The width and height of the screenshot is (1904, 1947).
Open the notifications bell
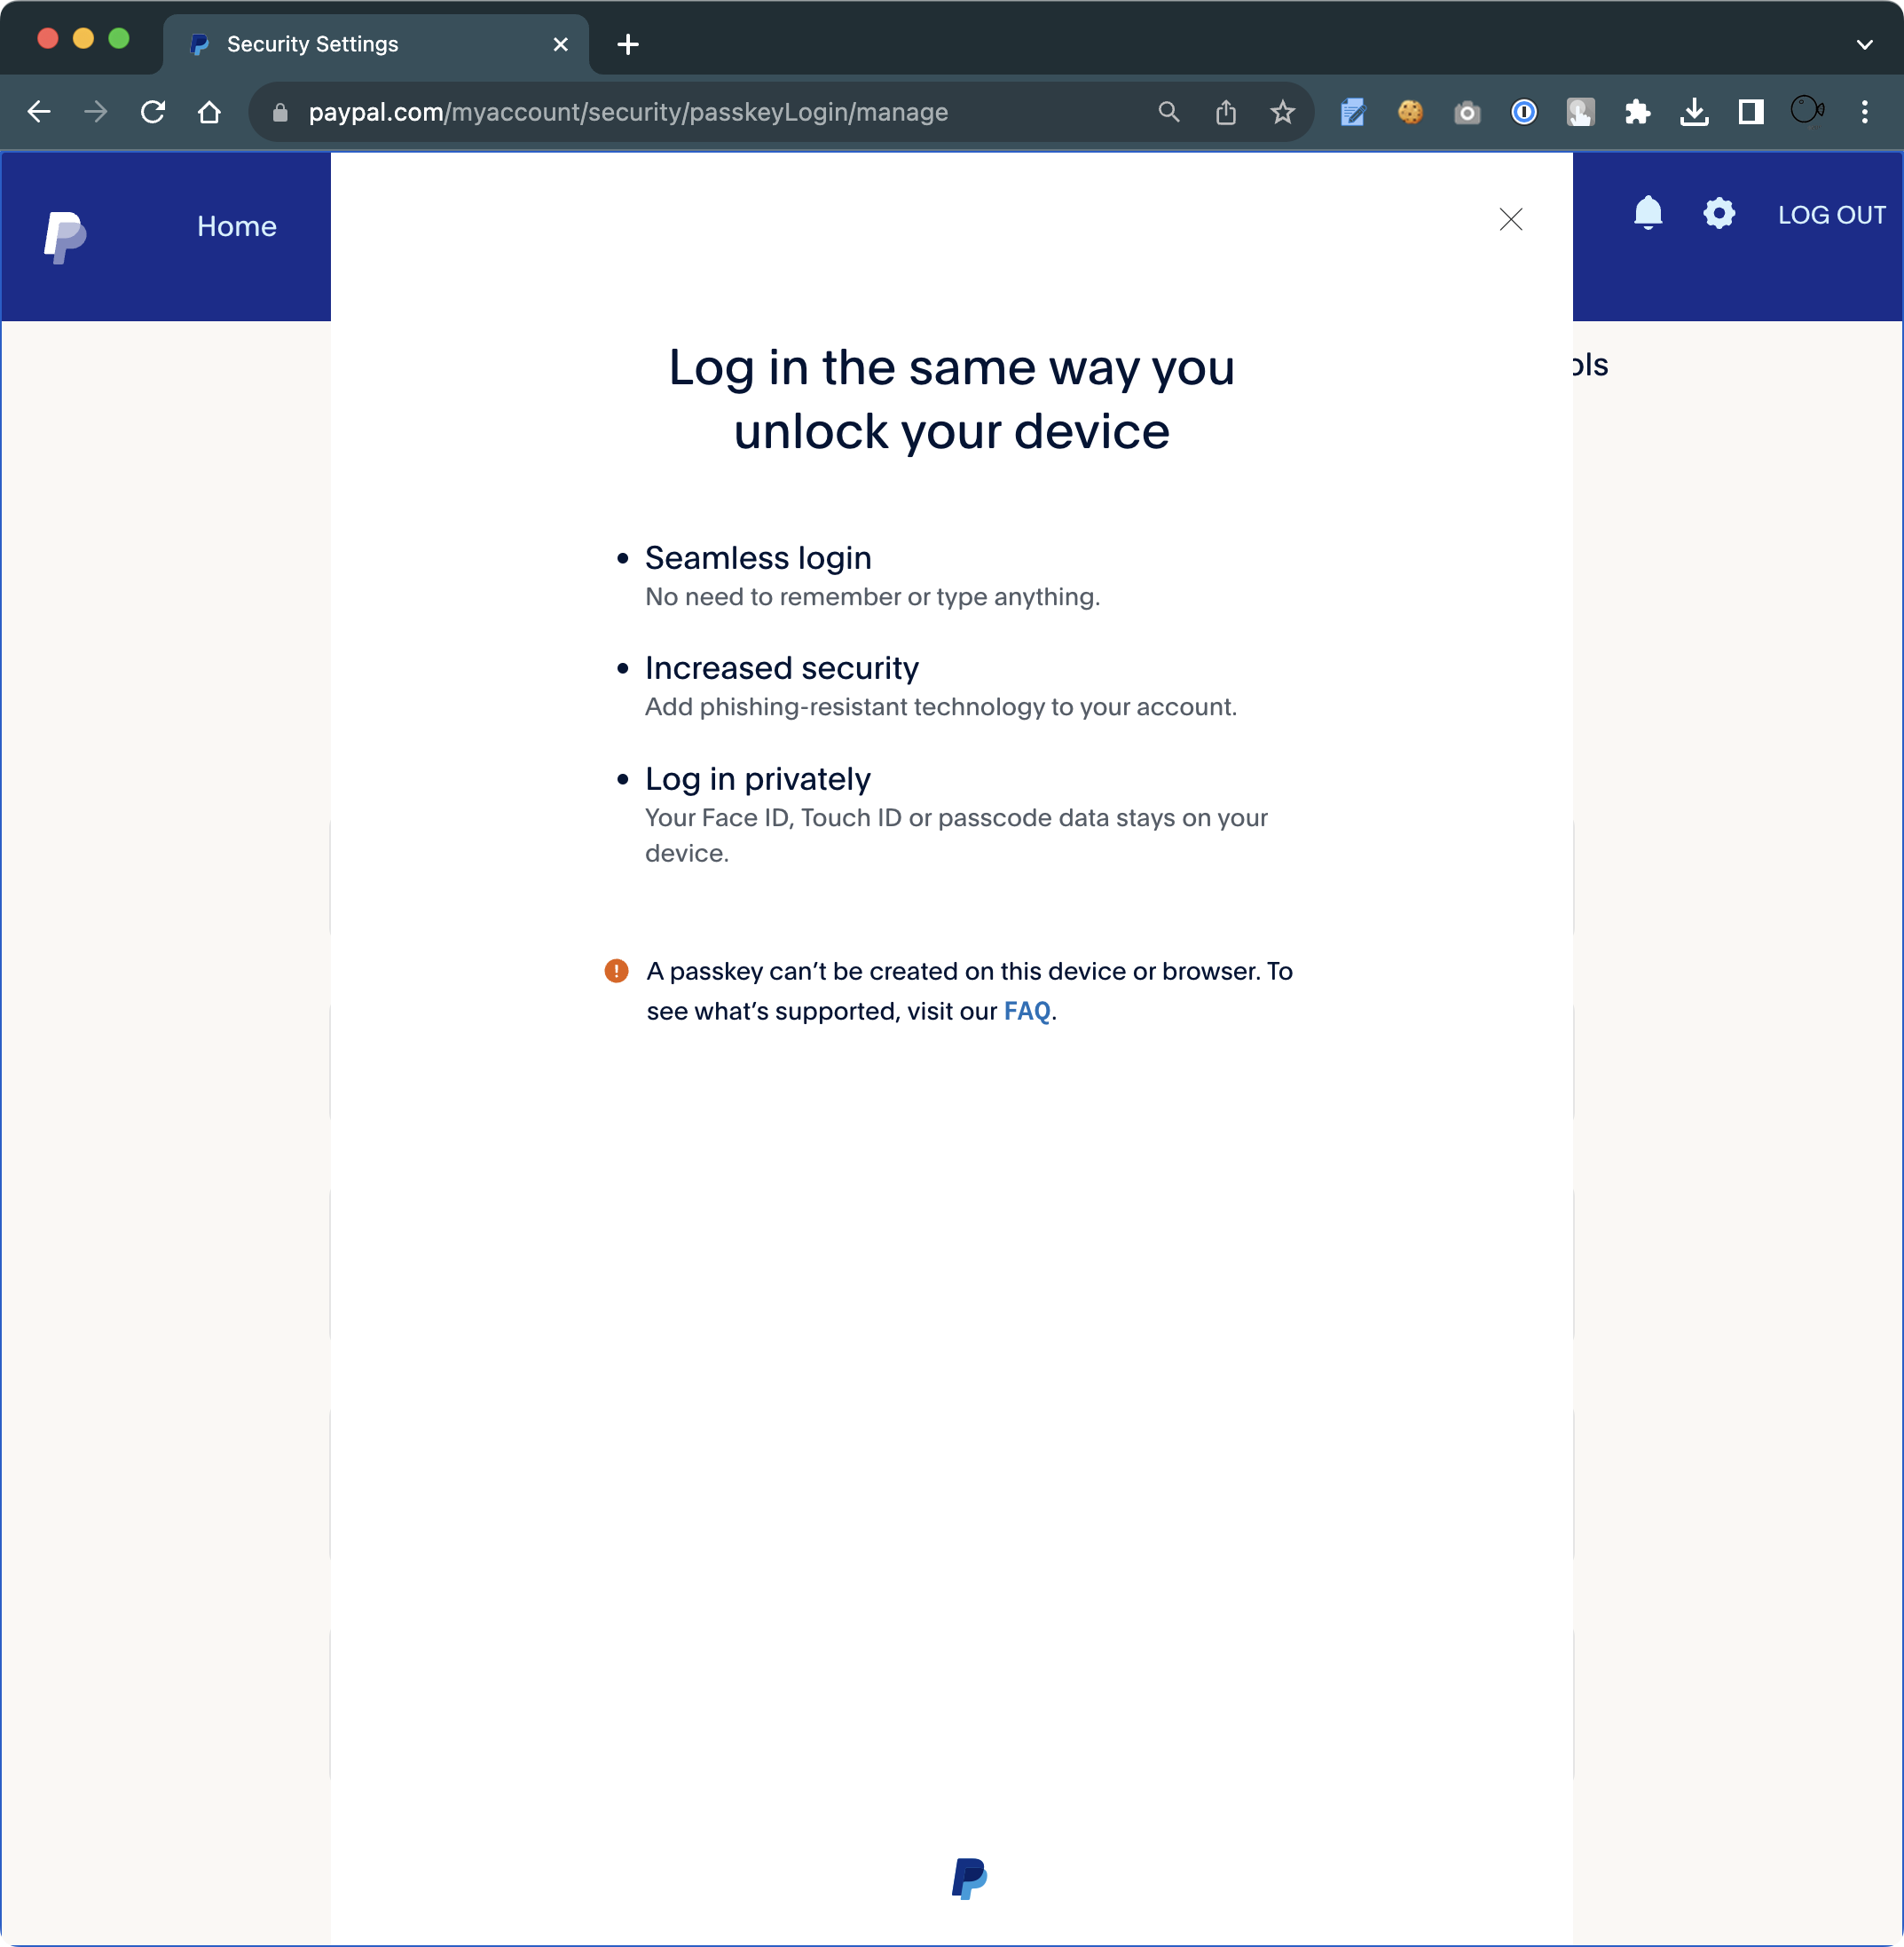click(1647, 213)
